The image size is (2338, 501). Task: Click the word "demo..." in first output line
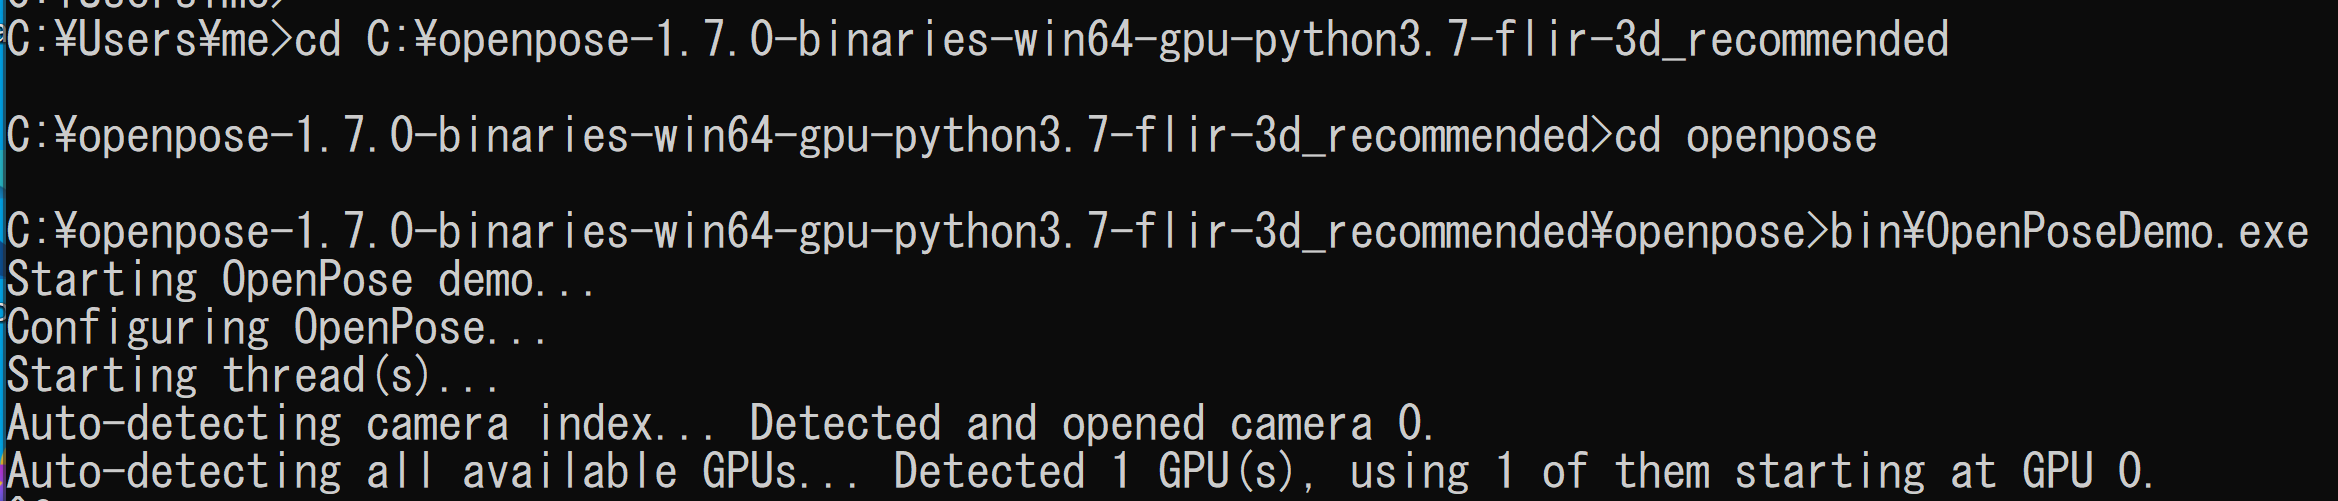pyautogui.click(x=516, y=280)
